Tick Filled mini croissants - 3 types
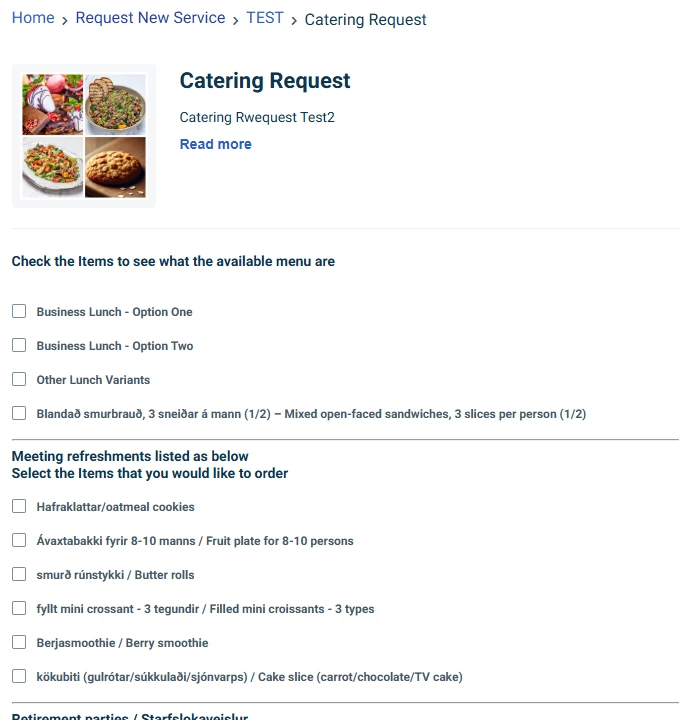Image resolution: width=679 pixels, height=720 pixels. [19, 608]
